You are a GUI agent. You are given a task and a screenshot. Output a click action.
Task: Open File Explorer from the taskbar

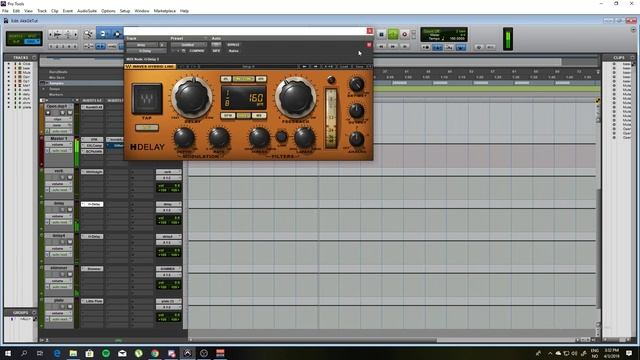pyautogui.click(x=73, y=353)
